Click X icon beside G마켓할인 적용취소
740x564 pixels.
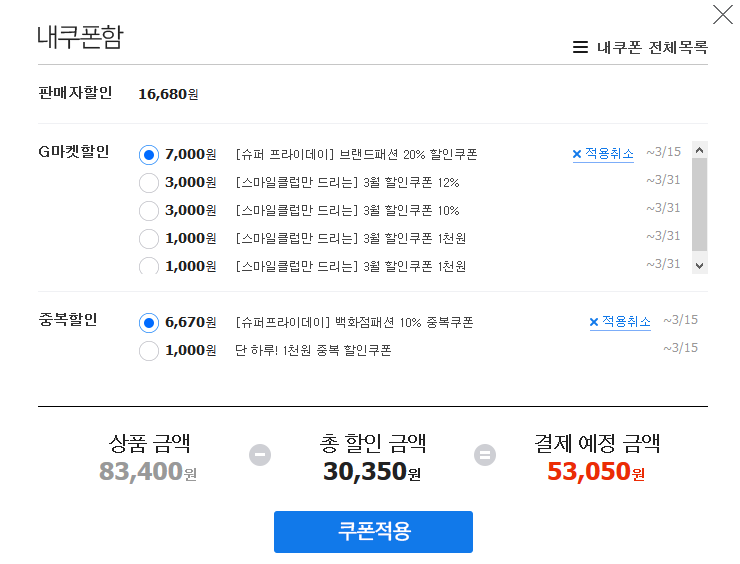577,154
